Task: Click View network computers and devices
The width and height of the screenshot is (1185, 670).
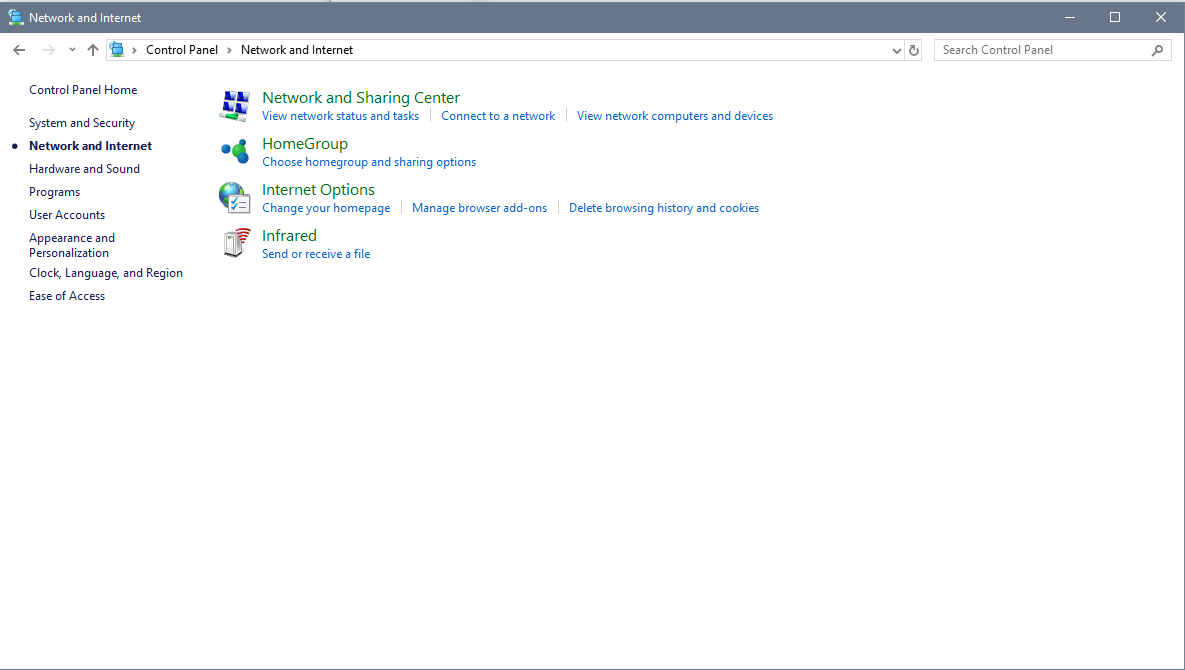Action: click(675, 116)
